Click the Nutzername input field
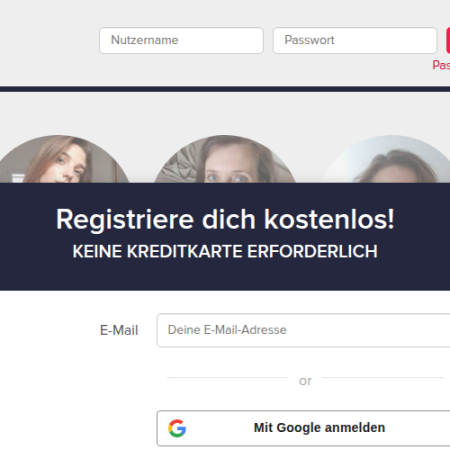 (181, 40)
